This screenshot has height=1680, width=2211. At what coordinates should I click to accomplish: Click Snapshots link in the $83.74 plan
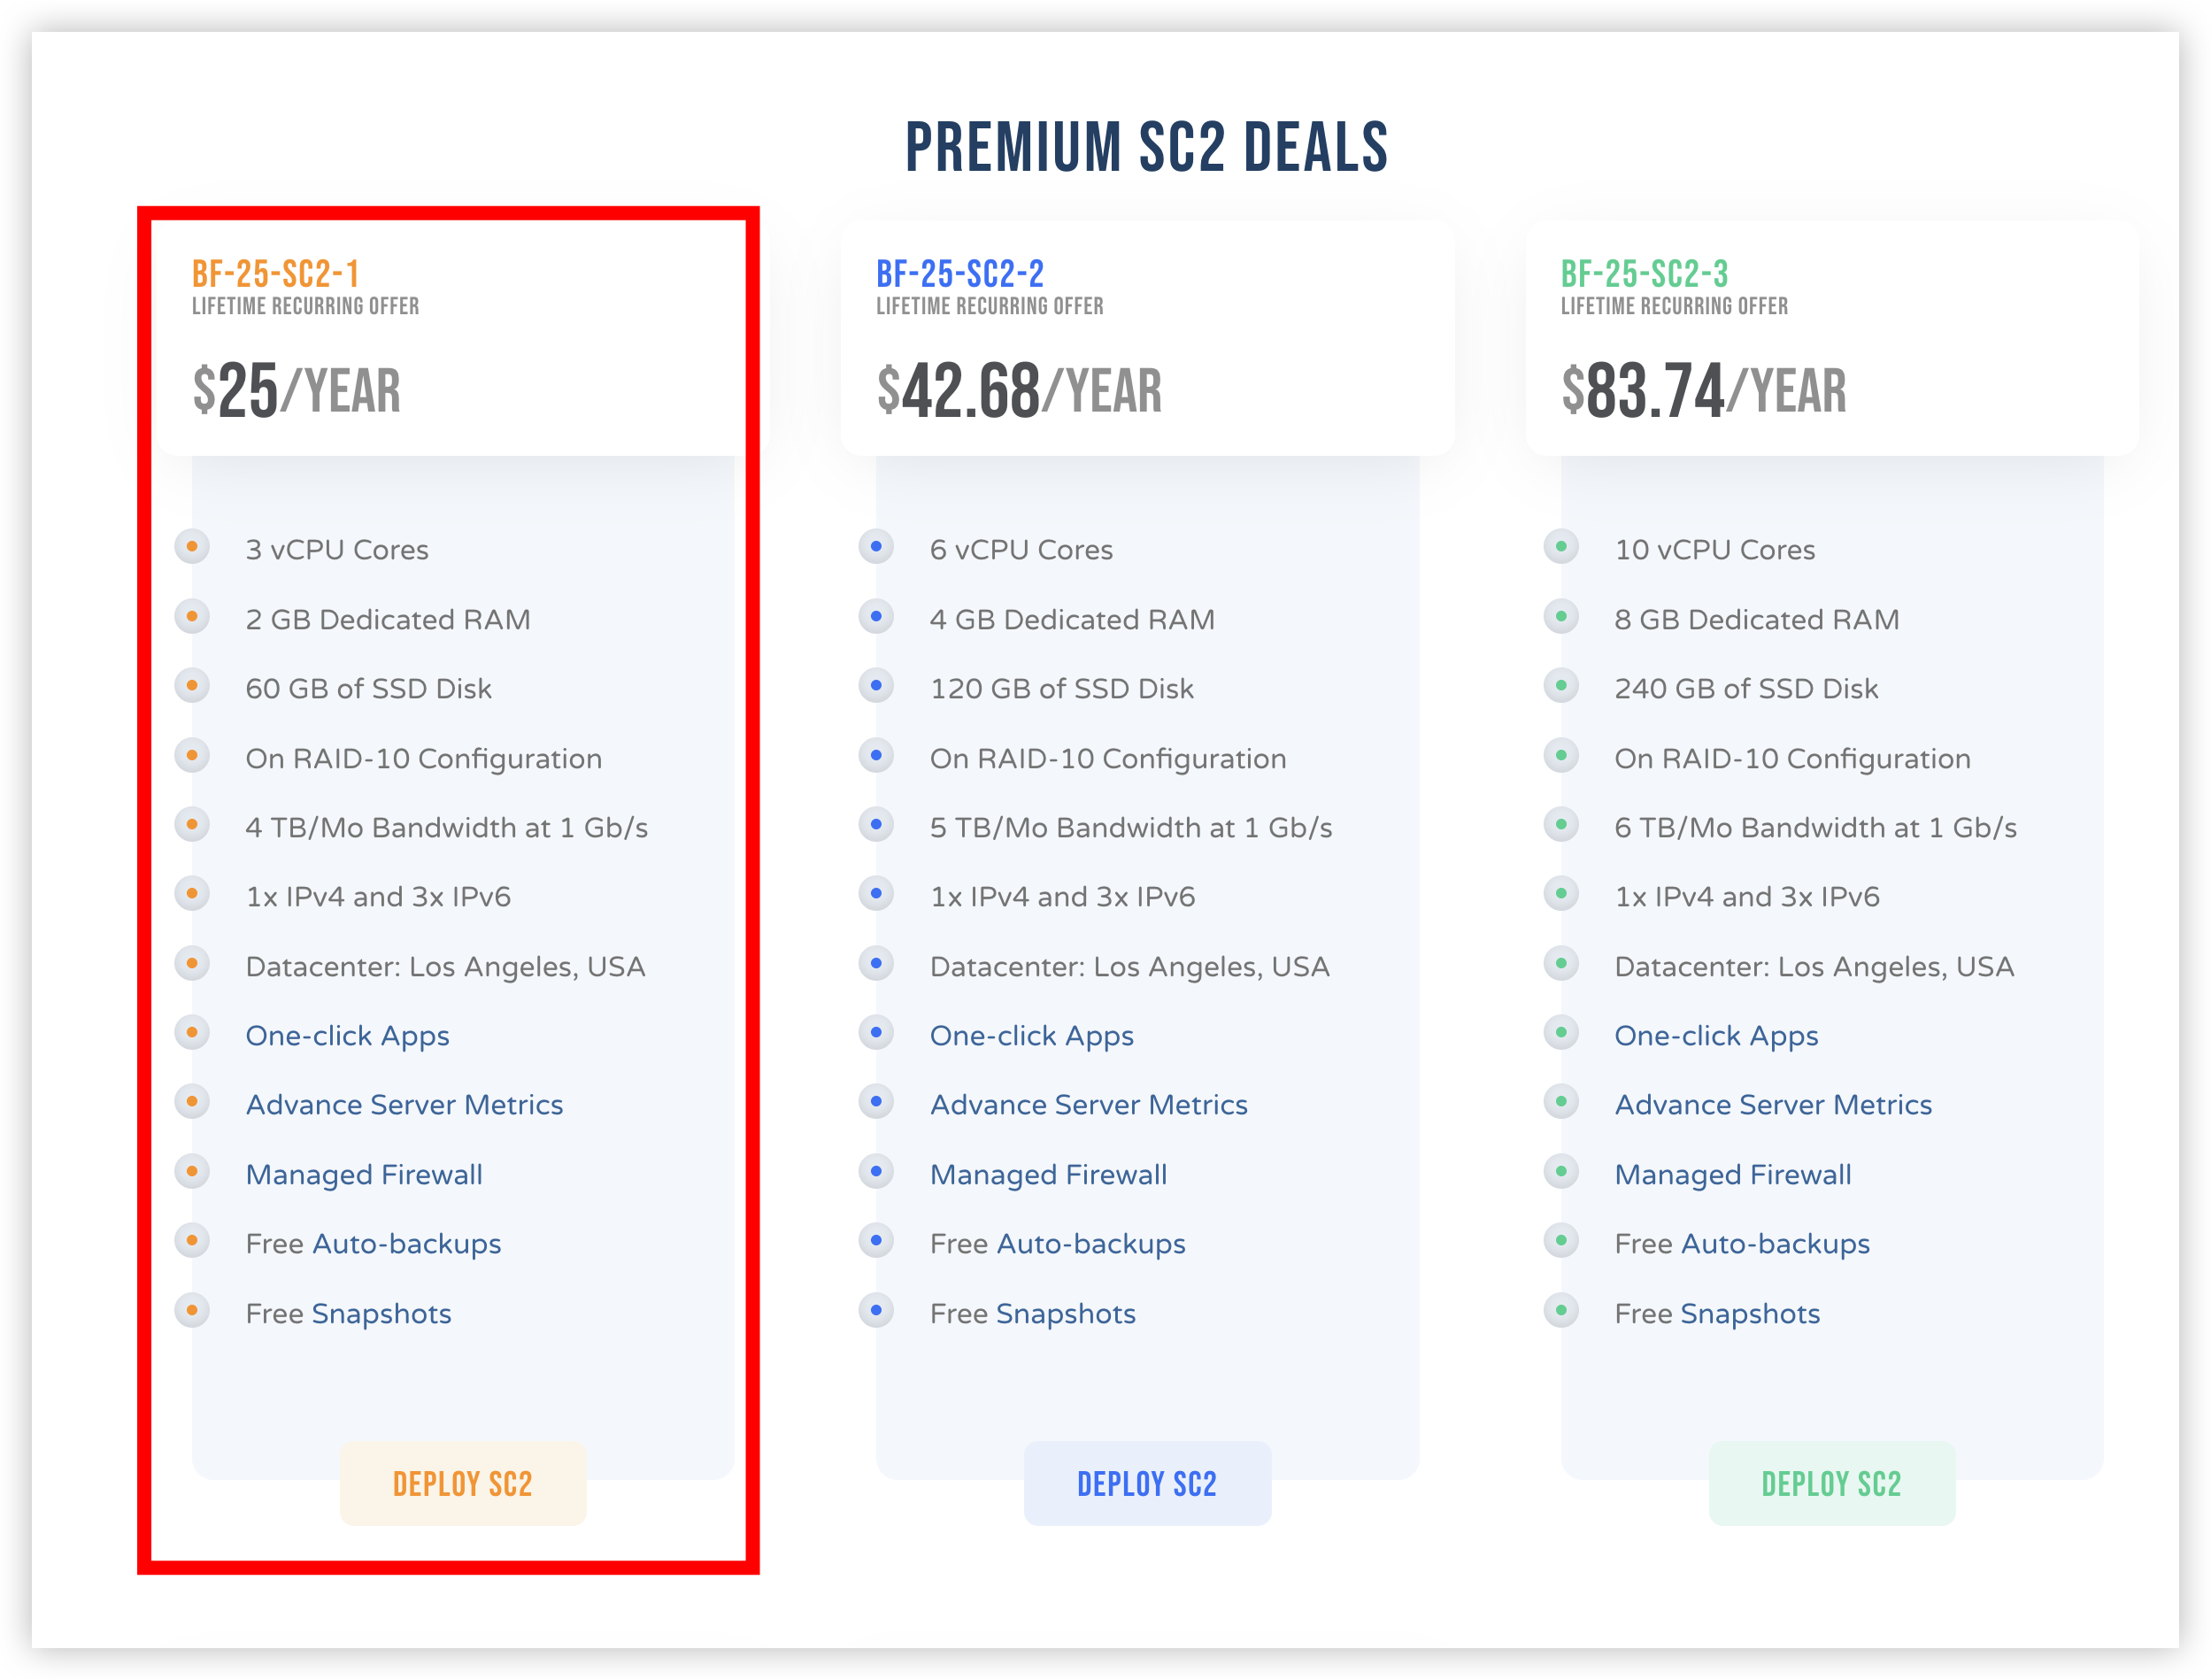[x=1749, y=1313]
